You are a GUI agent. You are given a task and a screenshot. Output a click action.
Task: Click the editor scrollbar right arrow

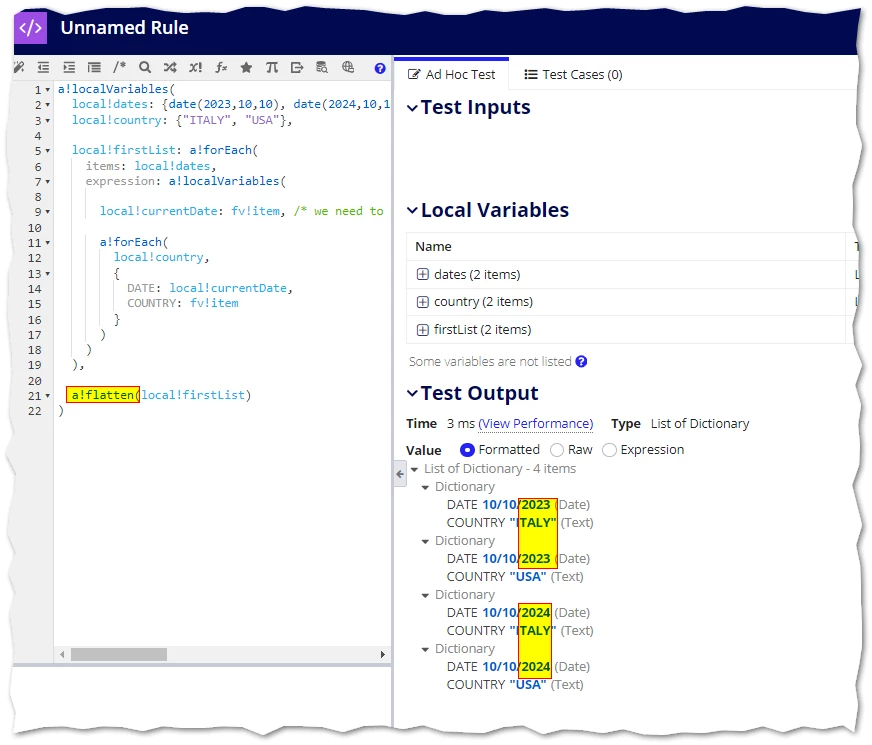click(383, 654)
